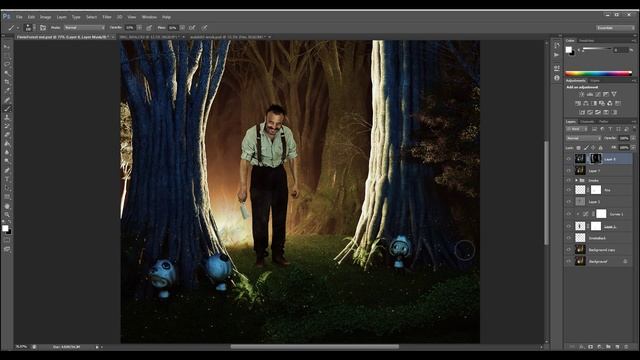Click the horizontal canvas scrollbar

click(314, 347)
